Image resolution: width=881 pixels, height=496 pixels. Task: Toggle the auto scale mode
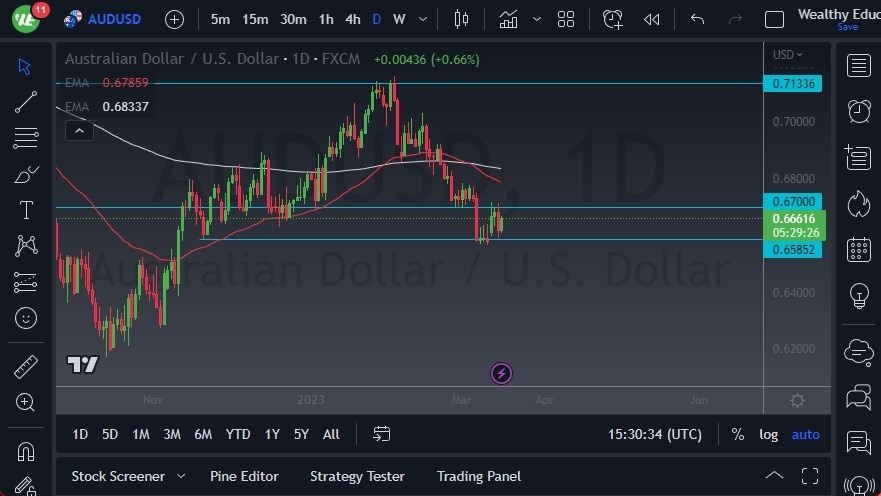coord(805,434)
